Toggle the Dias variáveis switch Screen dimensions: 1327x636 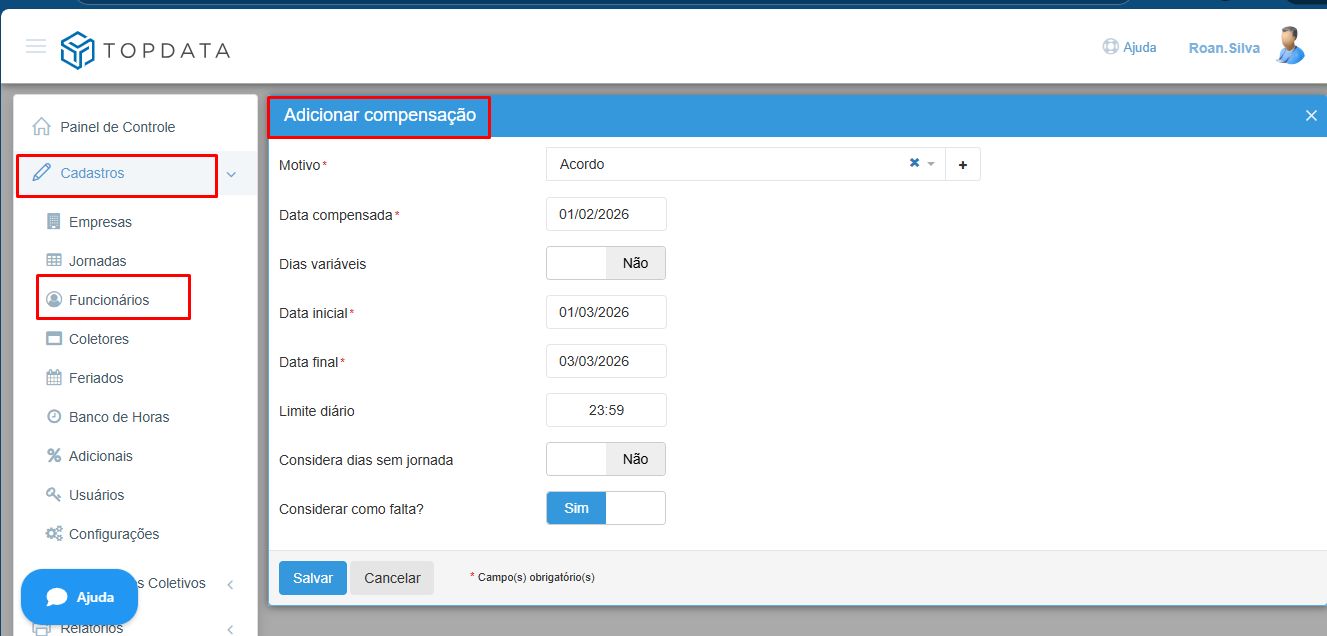coord(605,263)
